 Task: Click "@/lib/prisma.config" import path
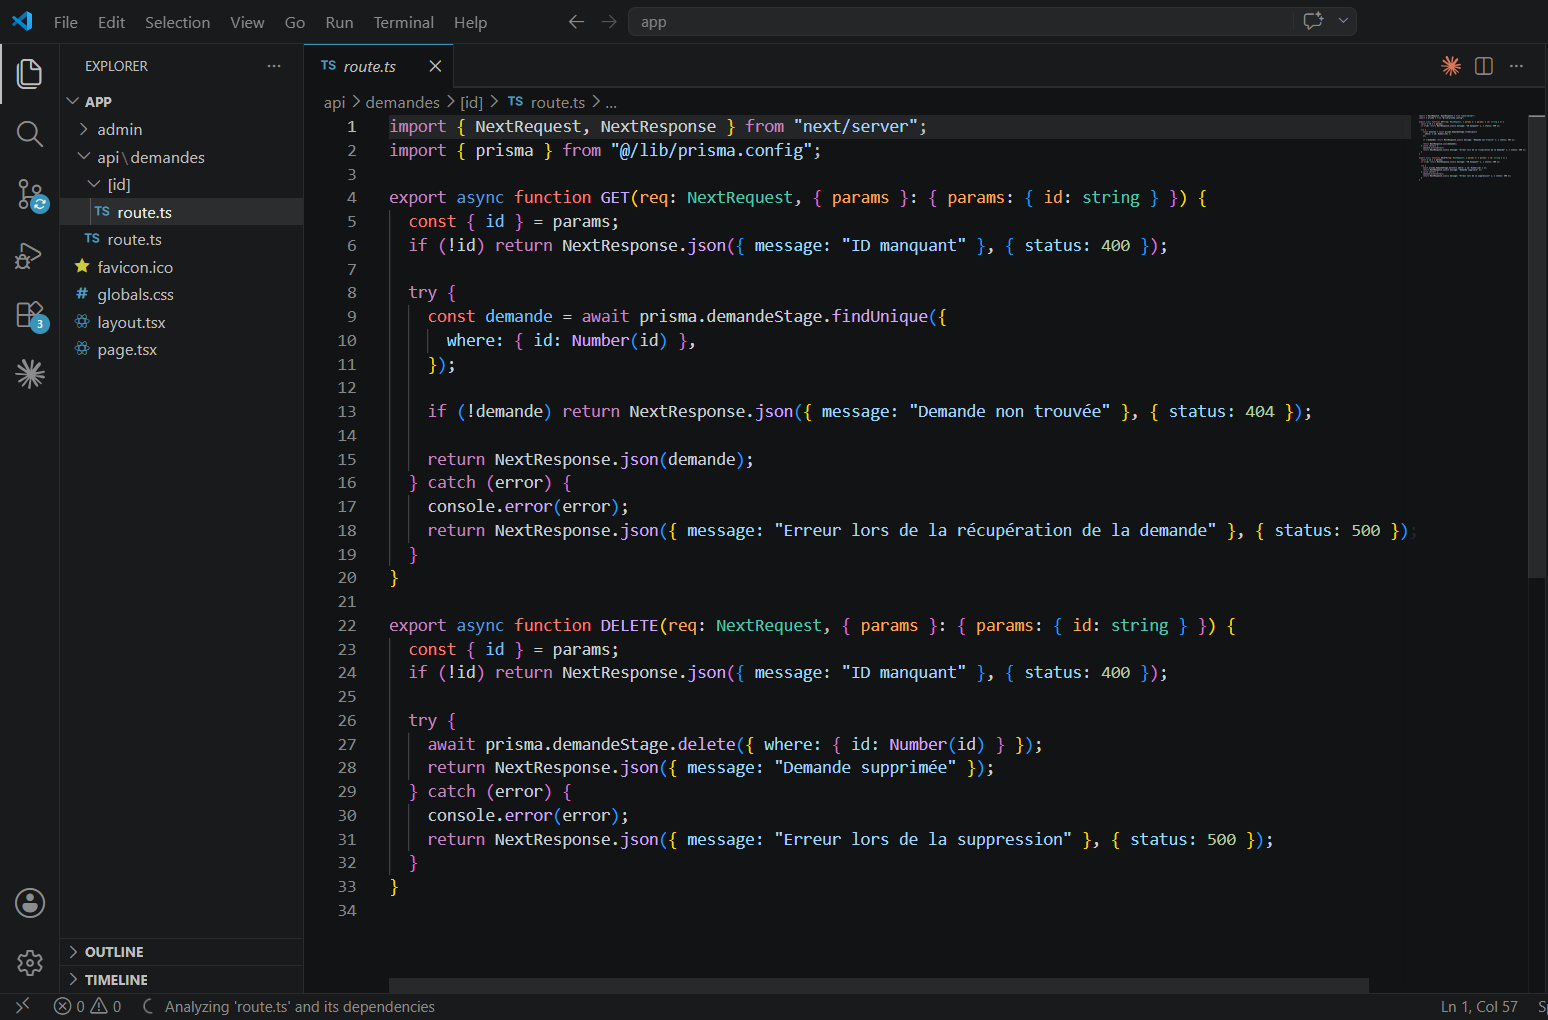coord(712,150)
